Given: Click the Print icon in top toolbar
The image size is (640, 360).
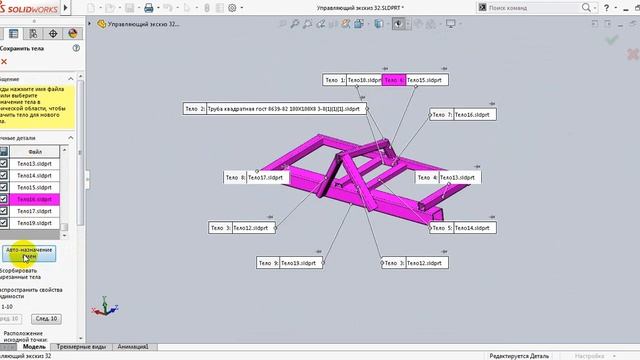Looking at the screenshot, I should (149, 7).
